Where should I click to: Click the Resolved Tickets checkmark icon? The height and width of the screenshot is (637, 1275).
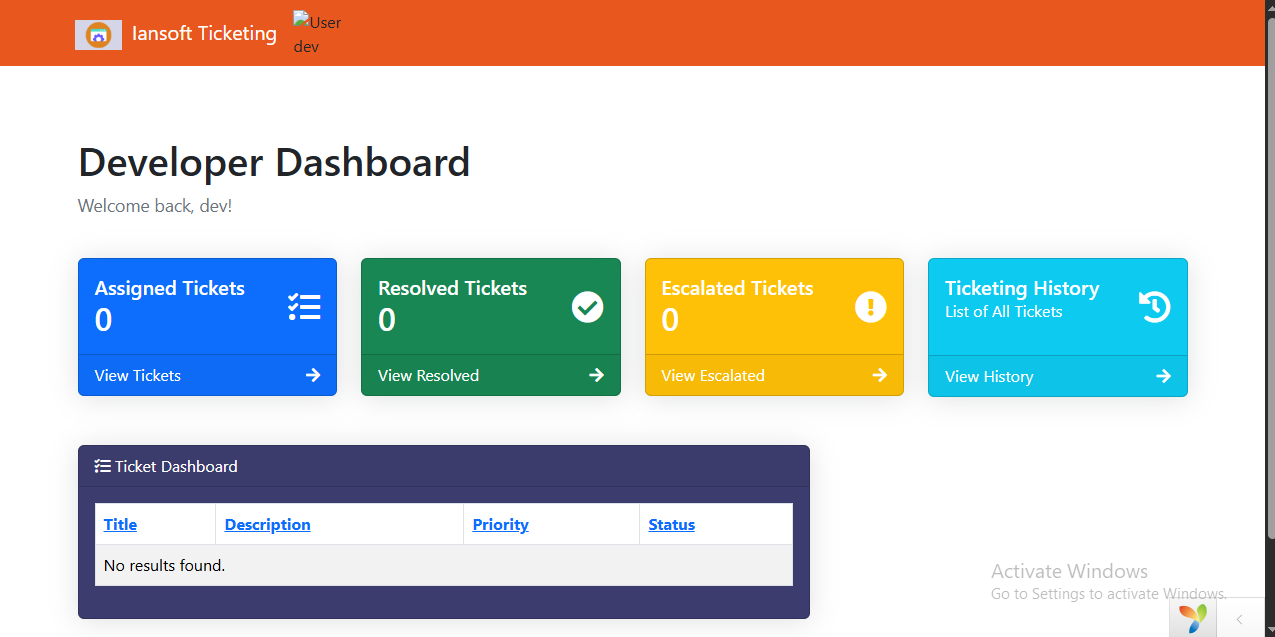click(587, 306)
